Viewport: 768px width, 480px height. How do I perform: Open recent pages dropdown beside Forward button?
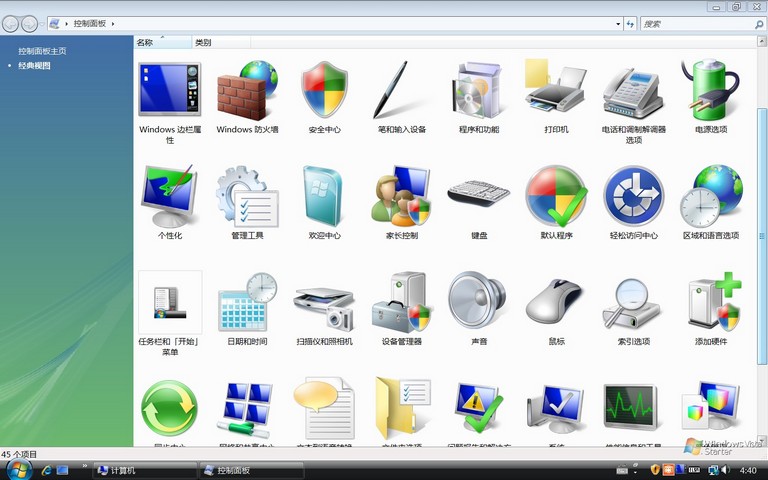pos(42,24)
